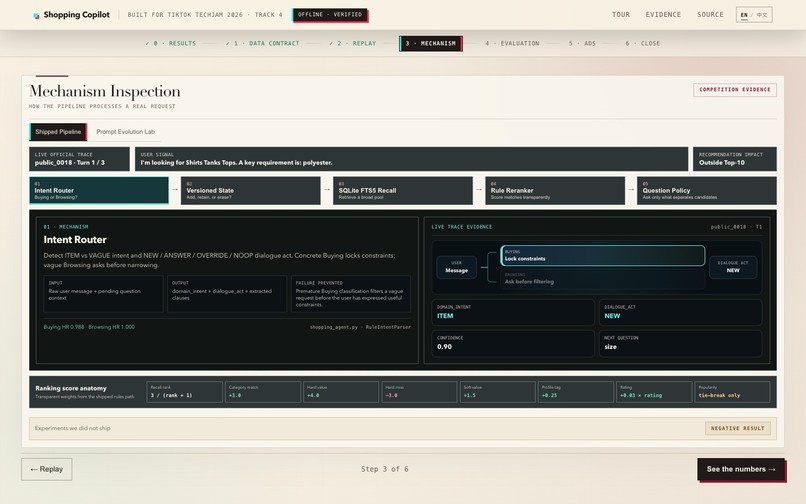Image resolution: width=806 pixels, height=504 pixels.
Task: Go to step 2 Replay
Action: coord(353,43)
